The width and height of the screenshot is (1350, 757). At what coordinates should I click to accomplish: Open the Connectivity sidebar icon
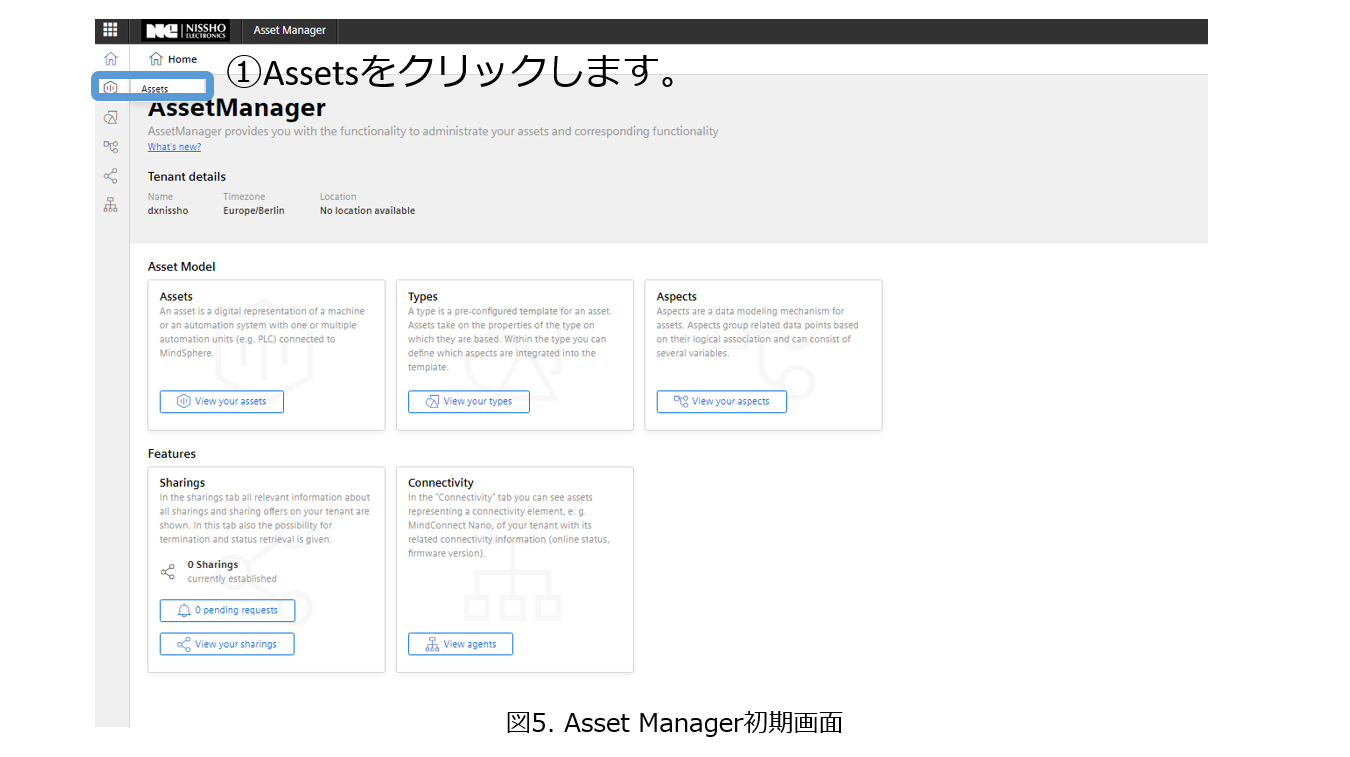pos(111,205)
